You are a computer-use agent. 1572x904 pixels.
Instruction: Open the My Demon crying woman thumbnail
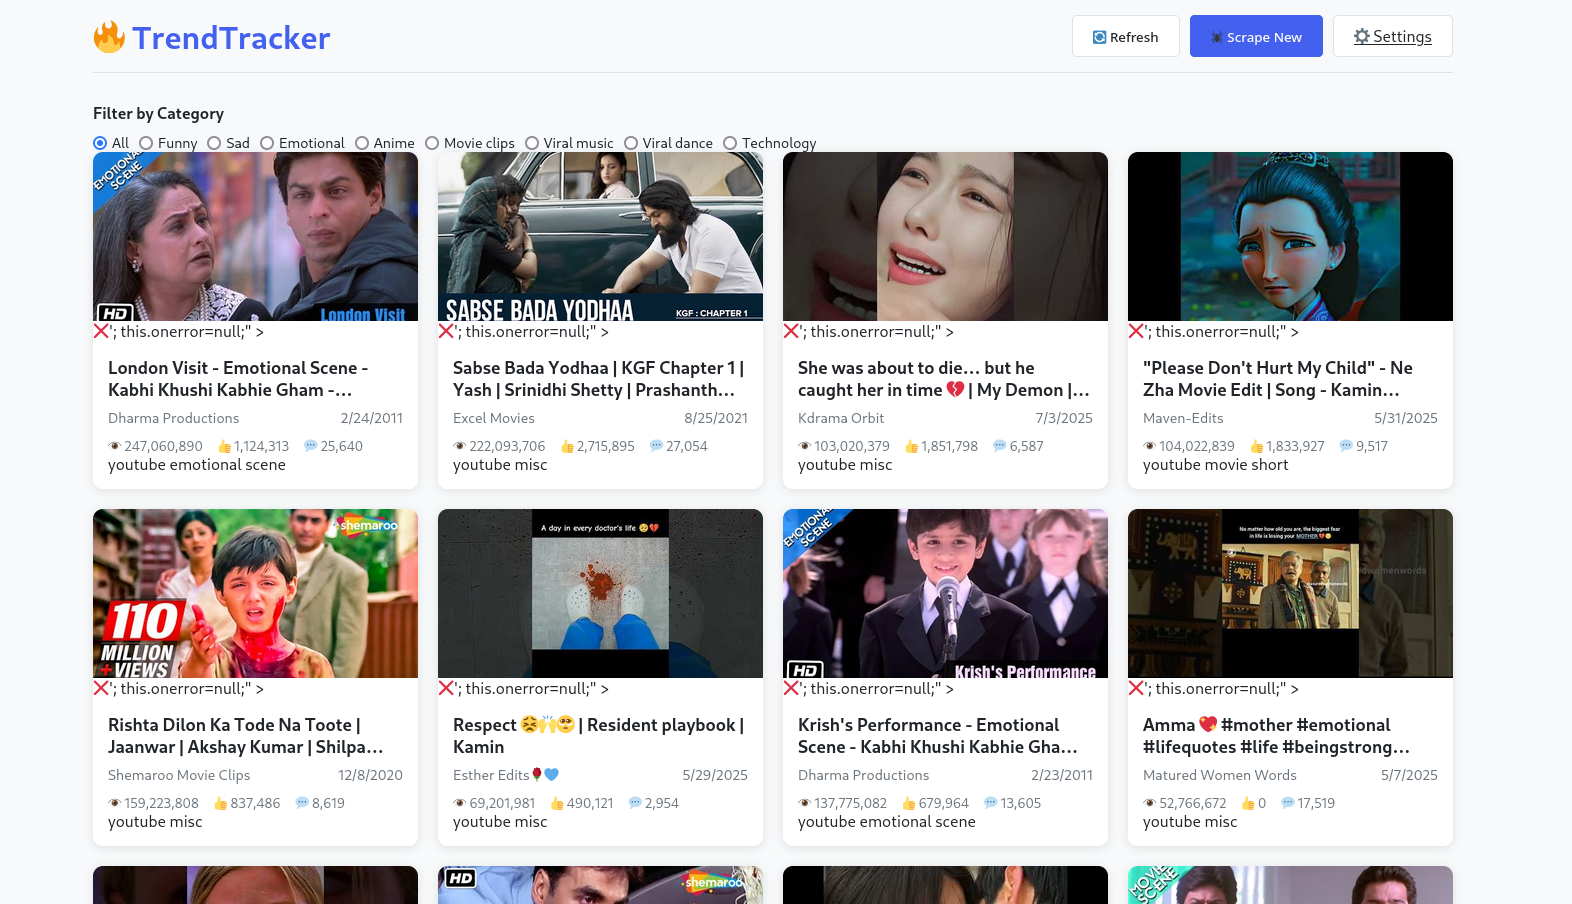coord(945,236)
